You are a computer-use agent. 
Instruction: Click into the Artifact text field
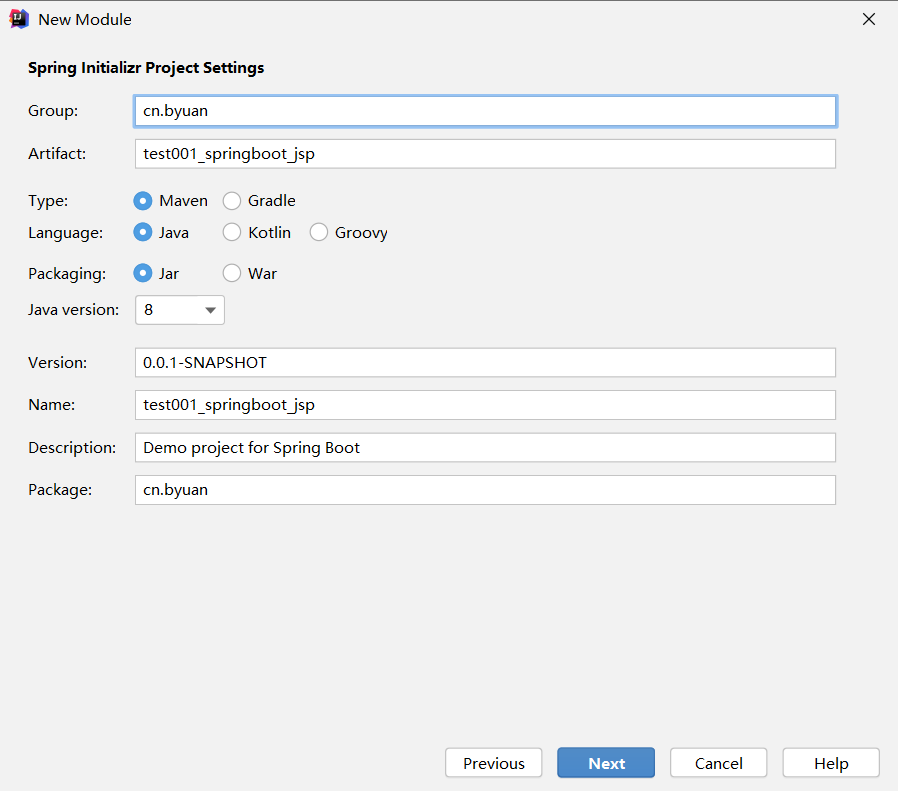[486, 154]
